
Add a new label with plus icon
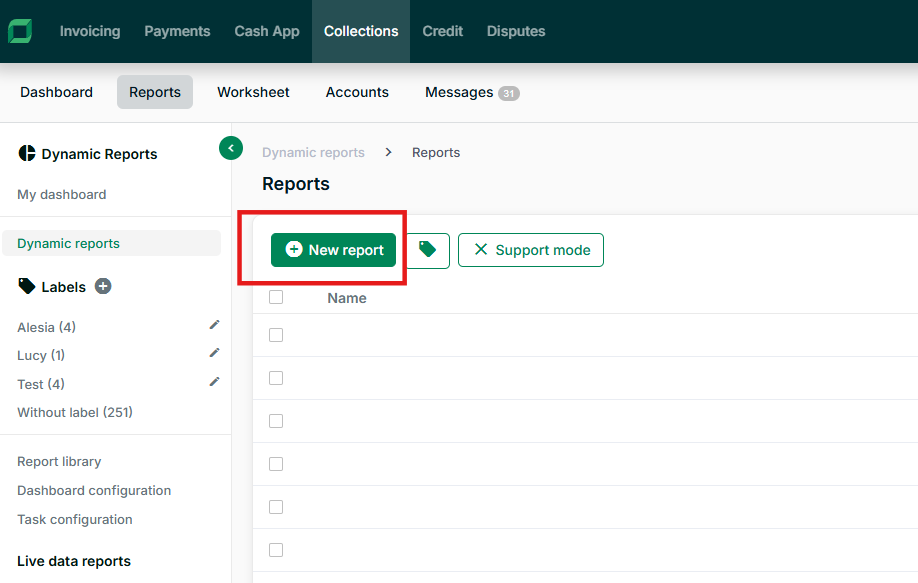coord(103,287)
